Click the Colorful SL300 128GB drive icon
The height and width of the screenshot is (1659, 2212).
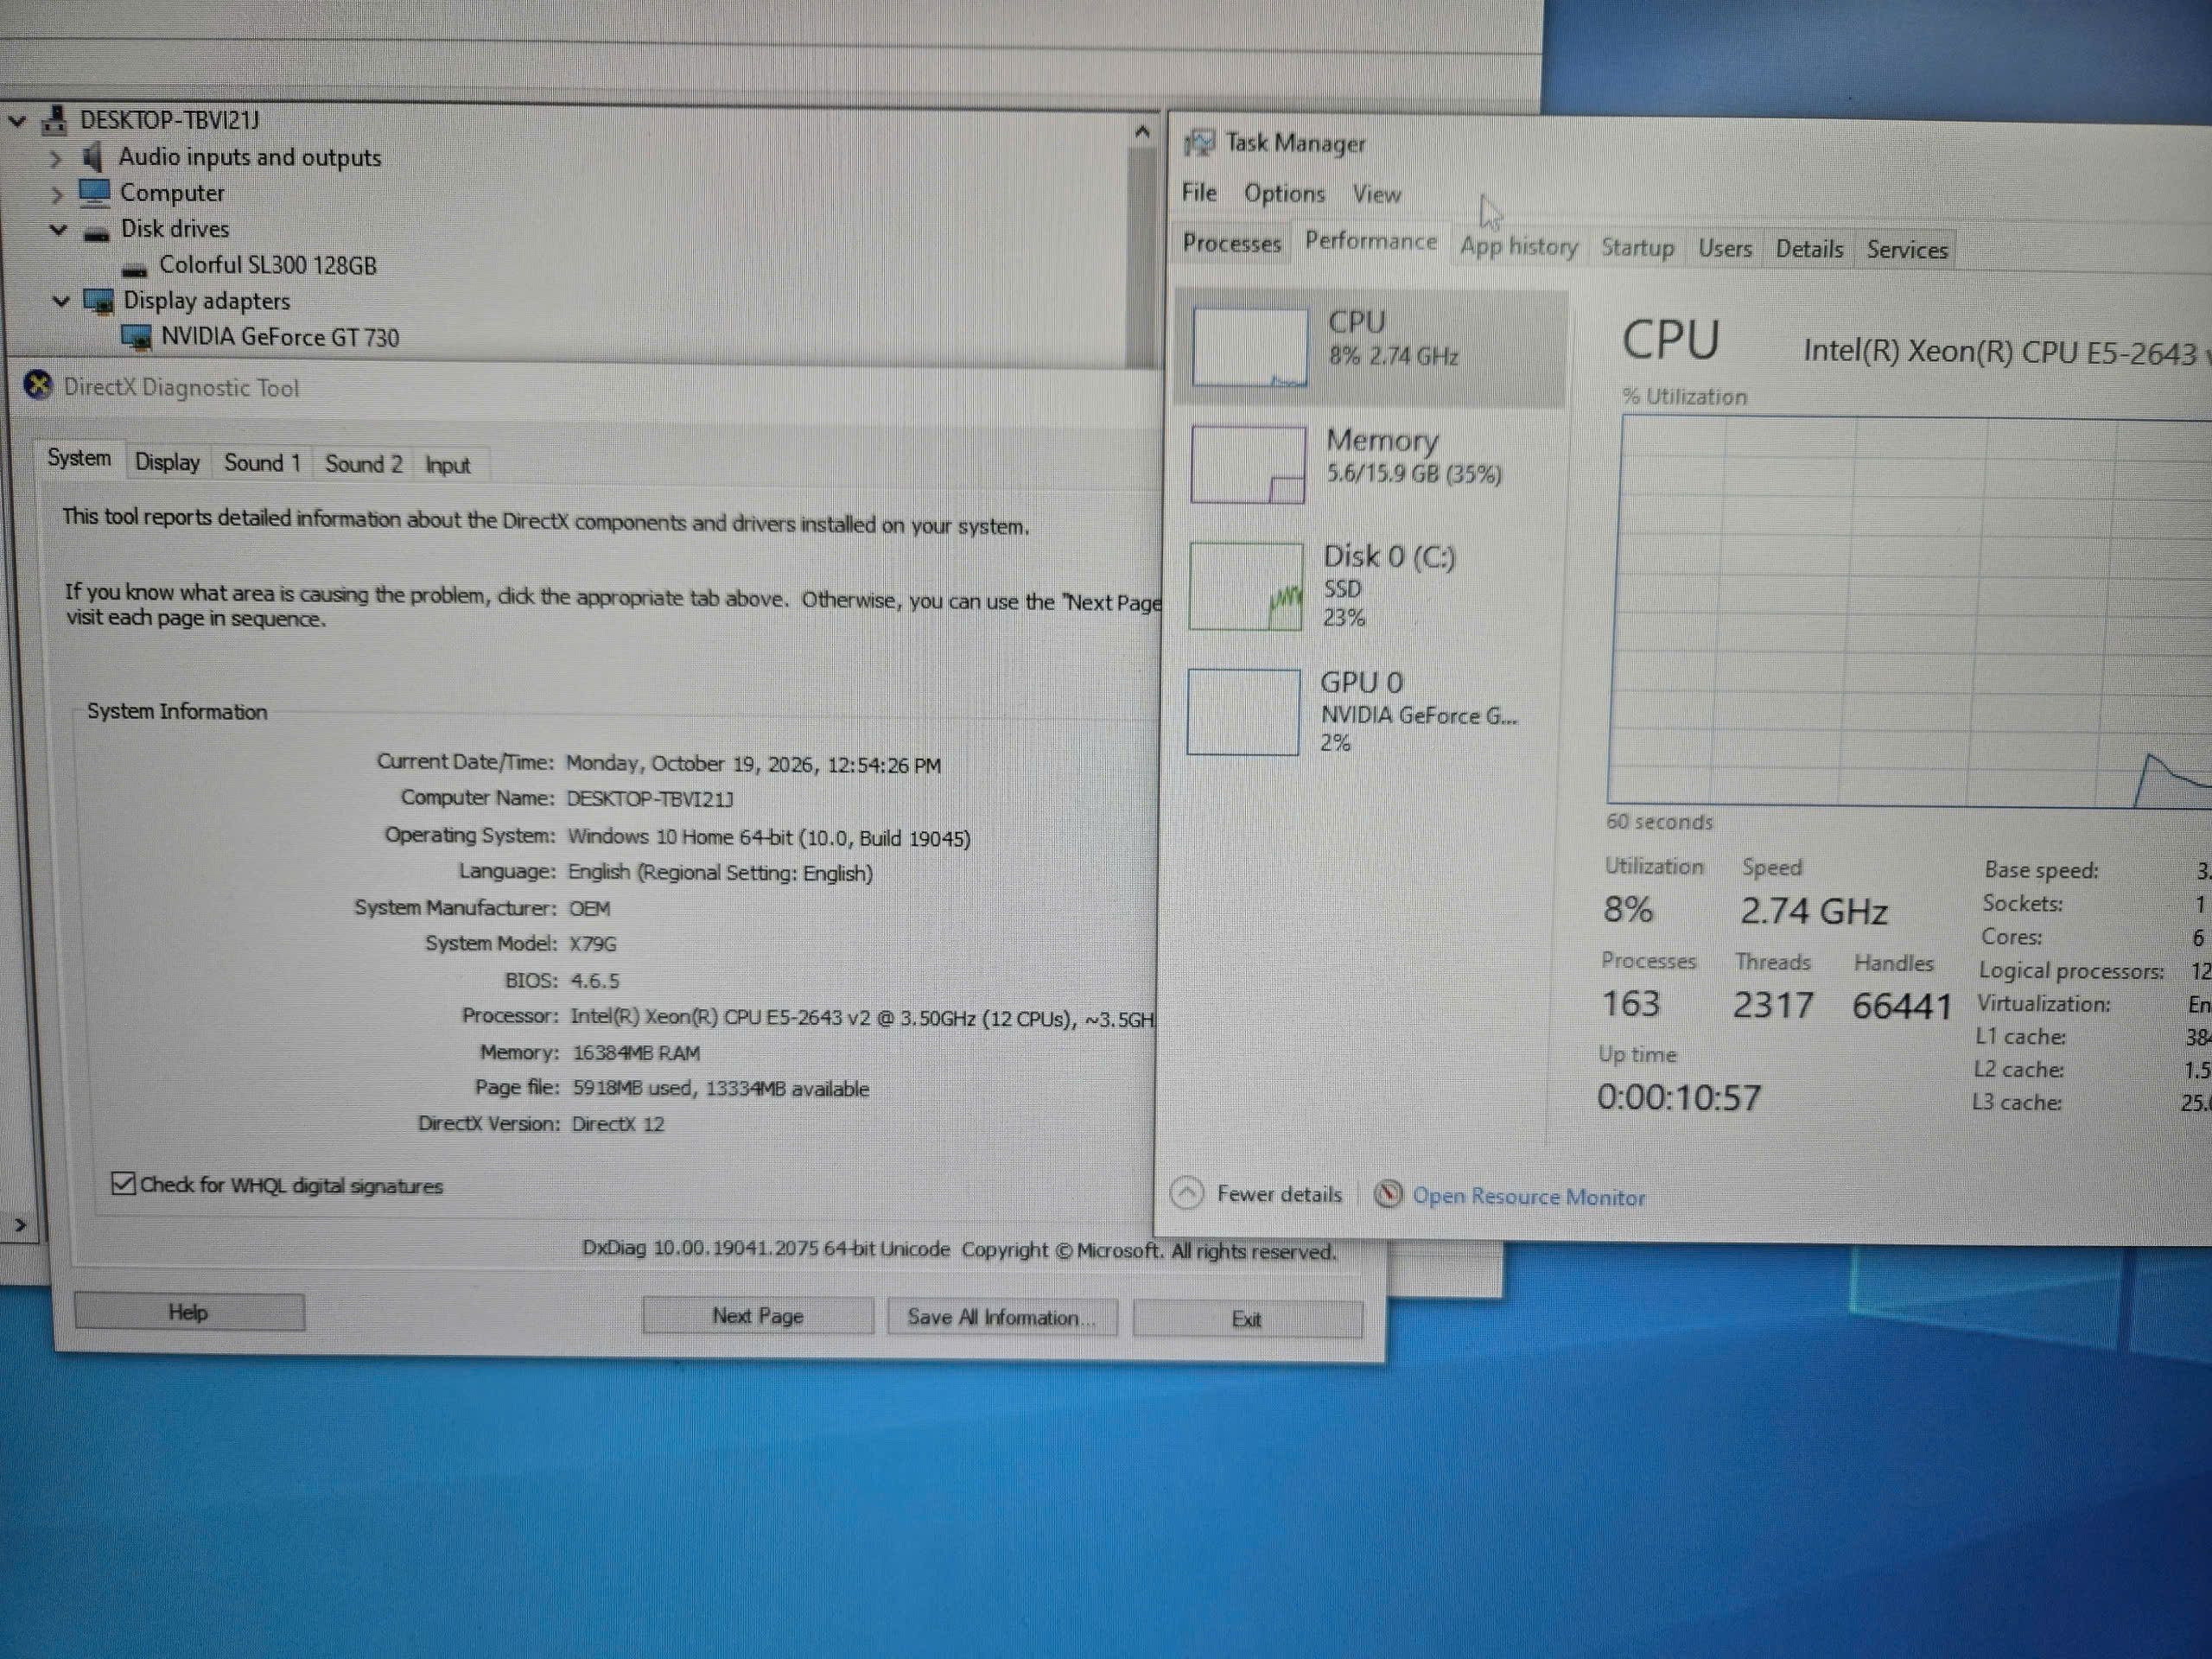(134, 268)
